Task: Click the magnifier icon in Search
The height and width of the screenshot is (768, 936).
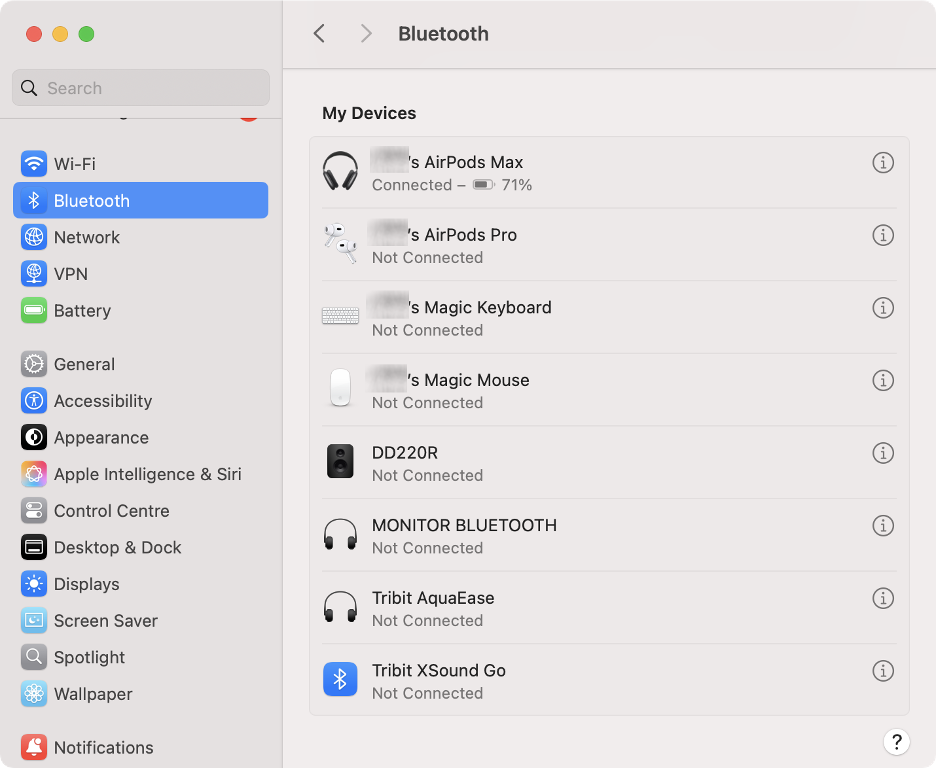Action: 29,88
